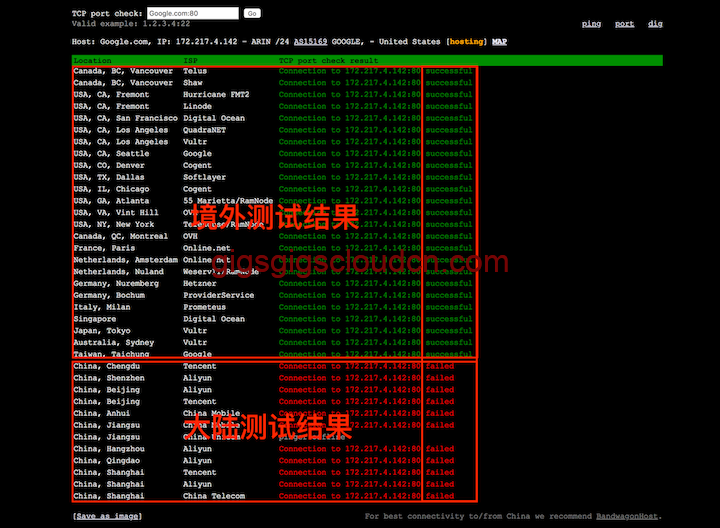Click the China, Hangzhou location
720x528 pixels.
pyautogui.click(x=109, y=449)
